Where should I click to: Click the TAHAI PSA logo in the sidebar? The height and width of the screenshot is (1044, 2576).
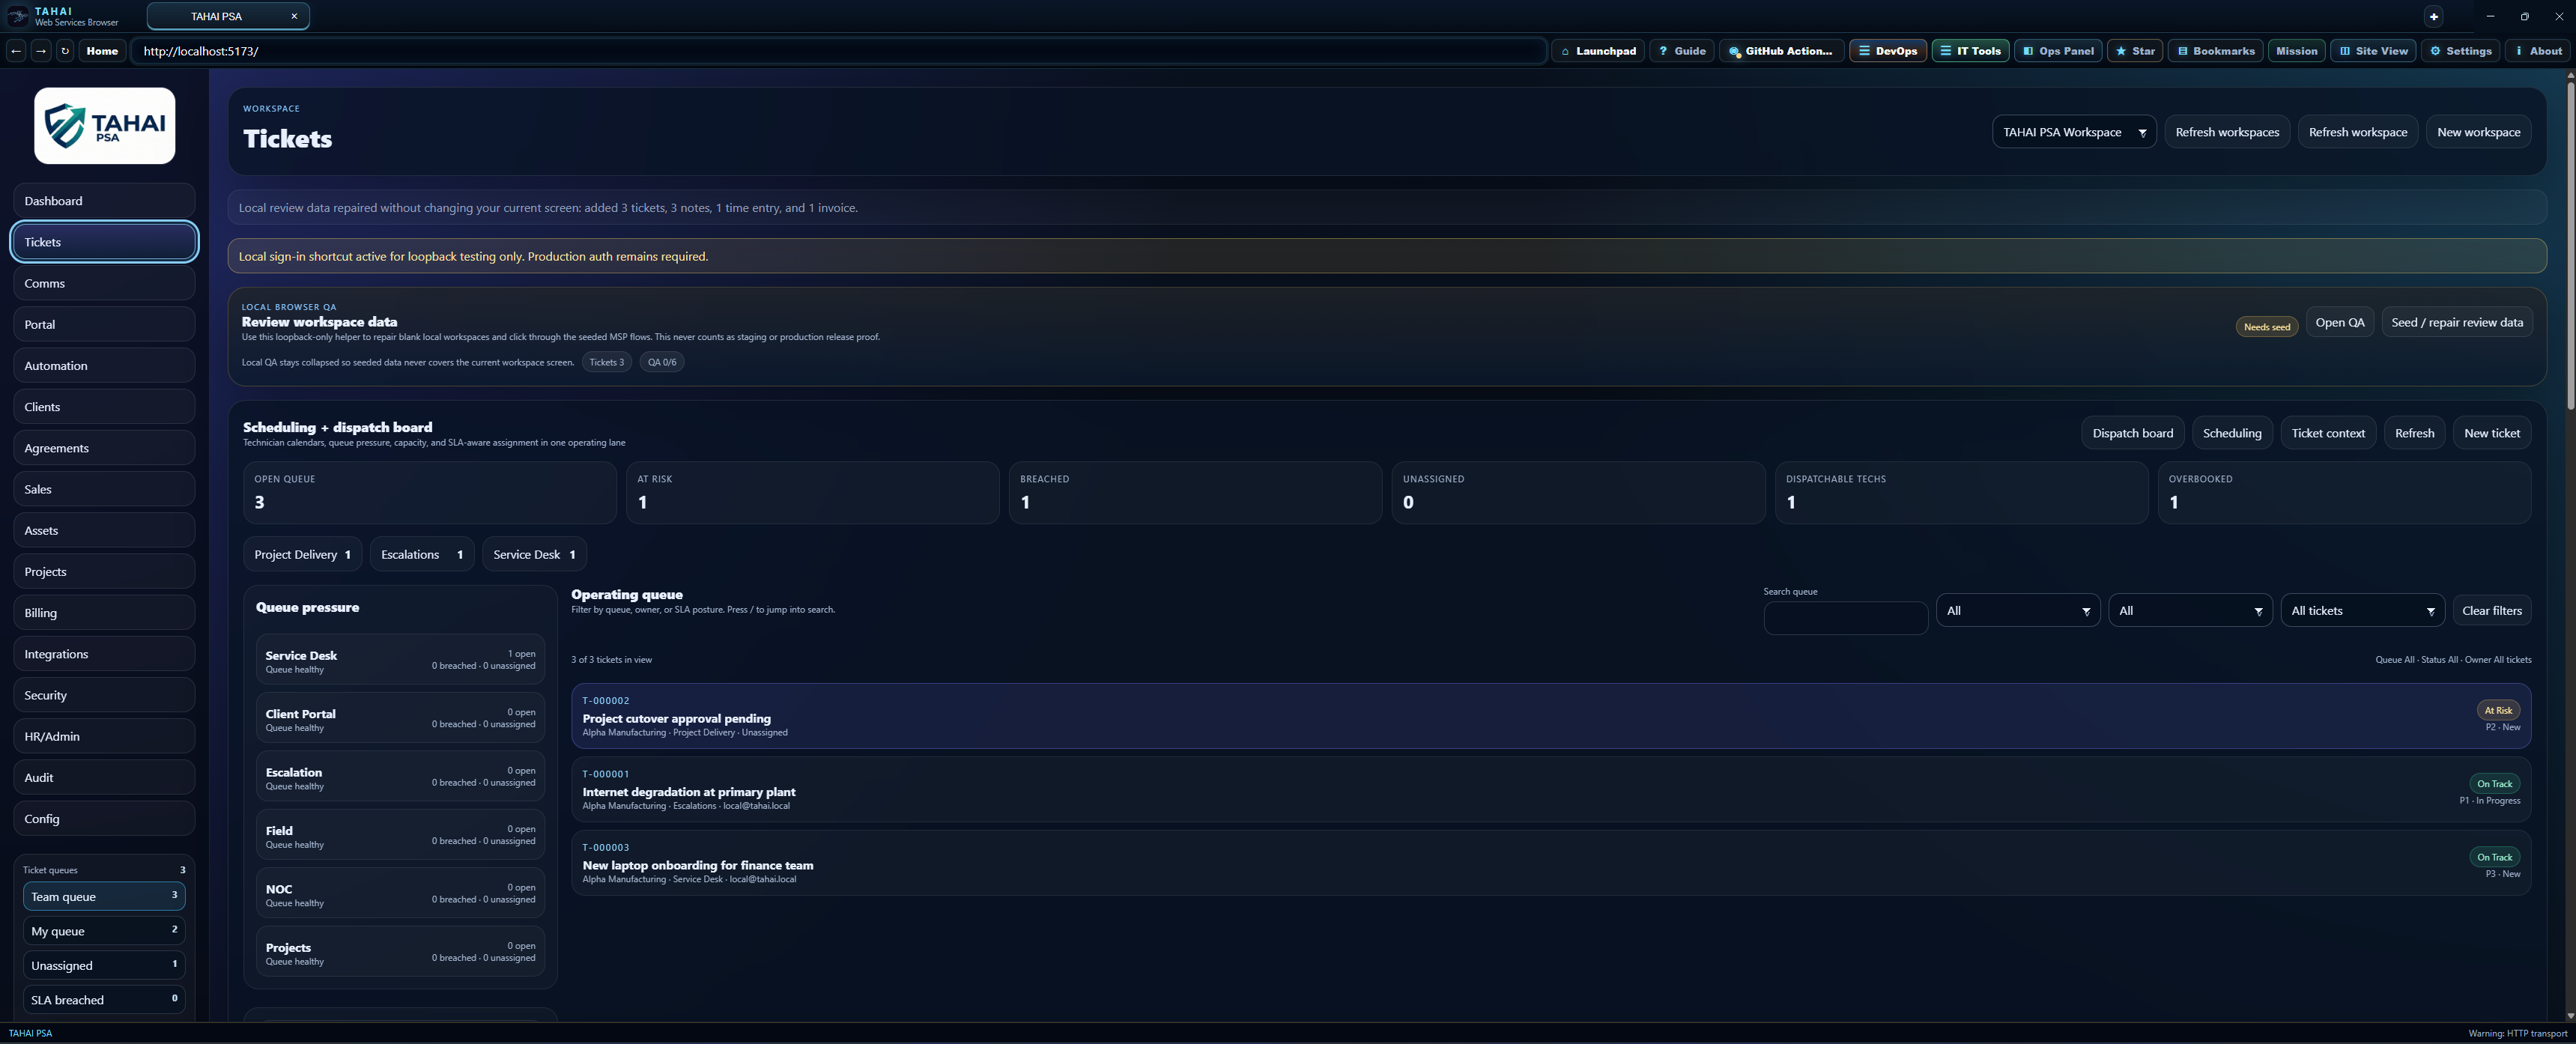pyautogui.click(x=104, y=126)
